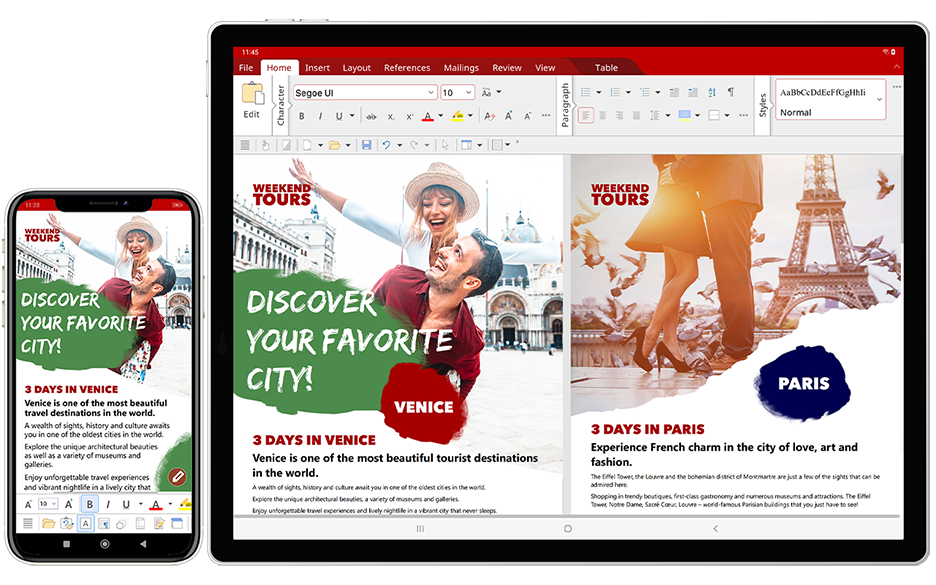Viewport: 936px width, 585px height.
Task: Select justify alignment in Paragraph group
Action: pyautogui.click(x=636, y=115)
